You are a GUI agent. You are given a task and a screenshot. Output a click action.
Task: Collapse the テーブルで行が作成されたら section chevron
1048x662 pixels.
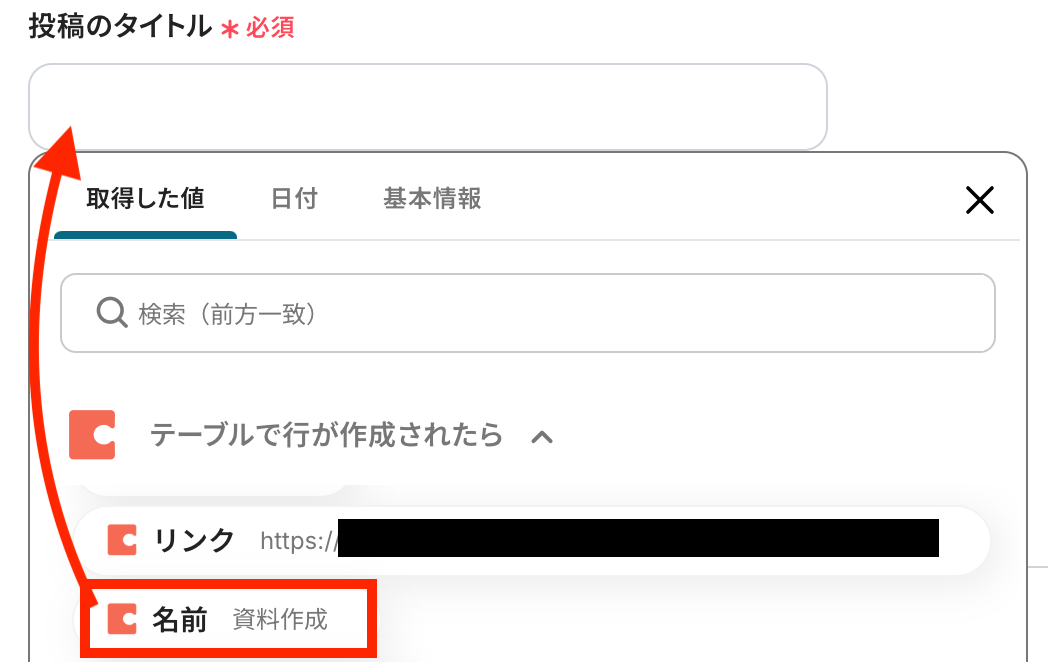point(542,436)
